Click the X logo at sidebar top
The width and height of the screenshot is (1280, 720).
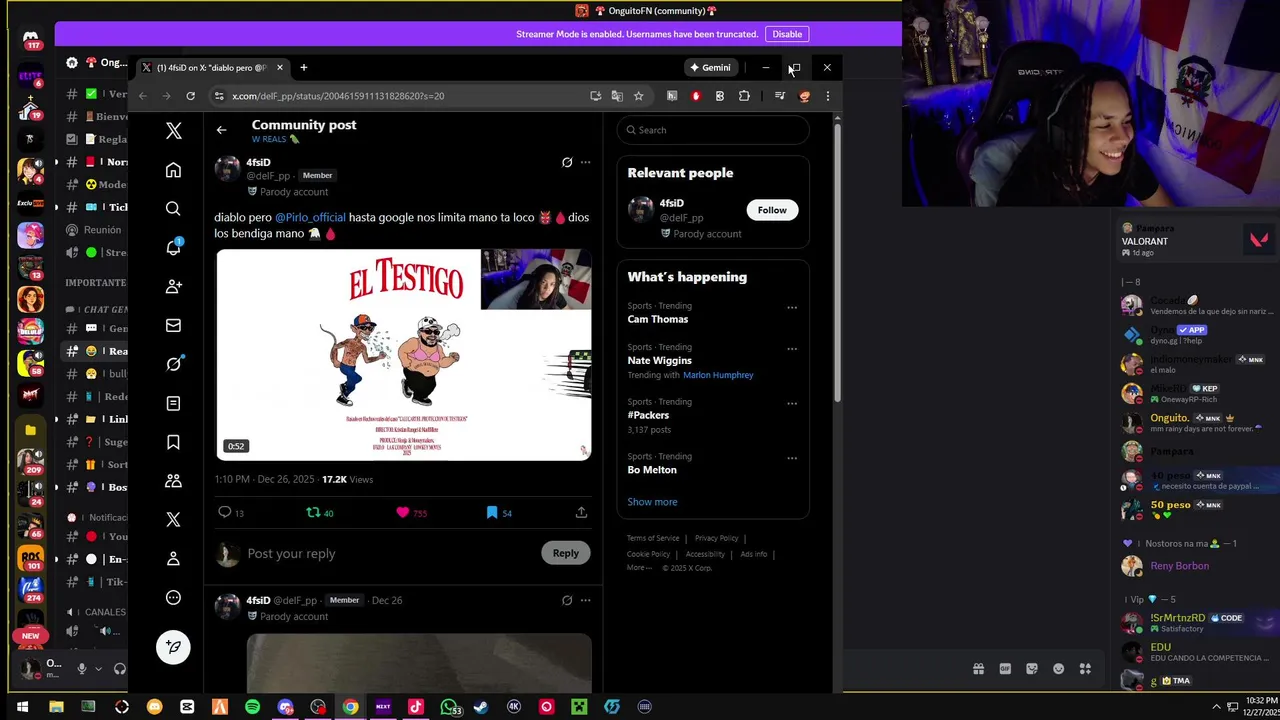tap(173, 131)
